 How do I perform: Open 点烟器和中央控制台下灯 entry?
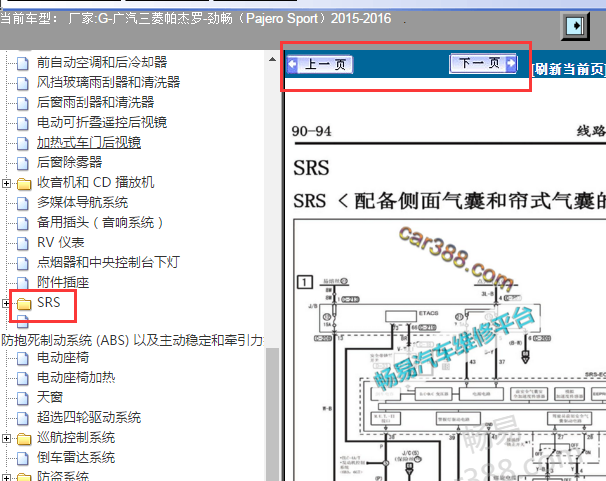(x=109, y=263)
